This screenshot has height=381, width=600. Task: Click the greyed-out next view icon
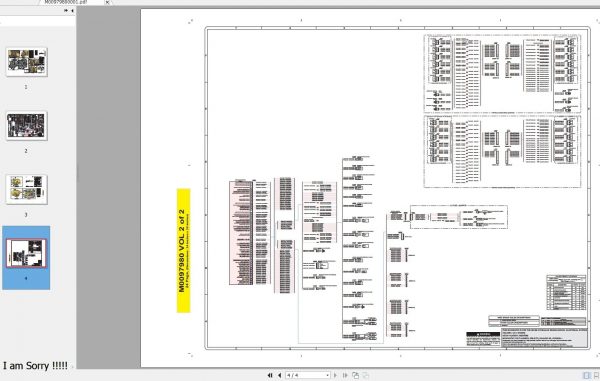click(x=366, y=375)
